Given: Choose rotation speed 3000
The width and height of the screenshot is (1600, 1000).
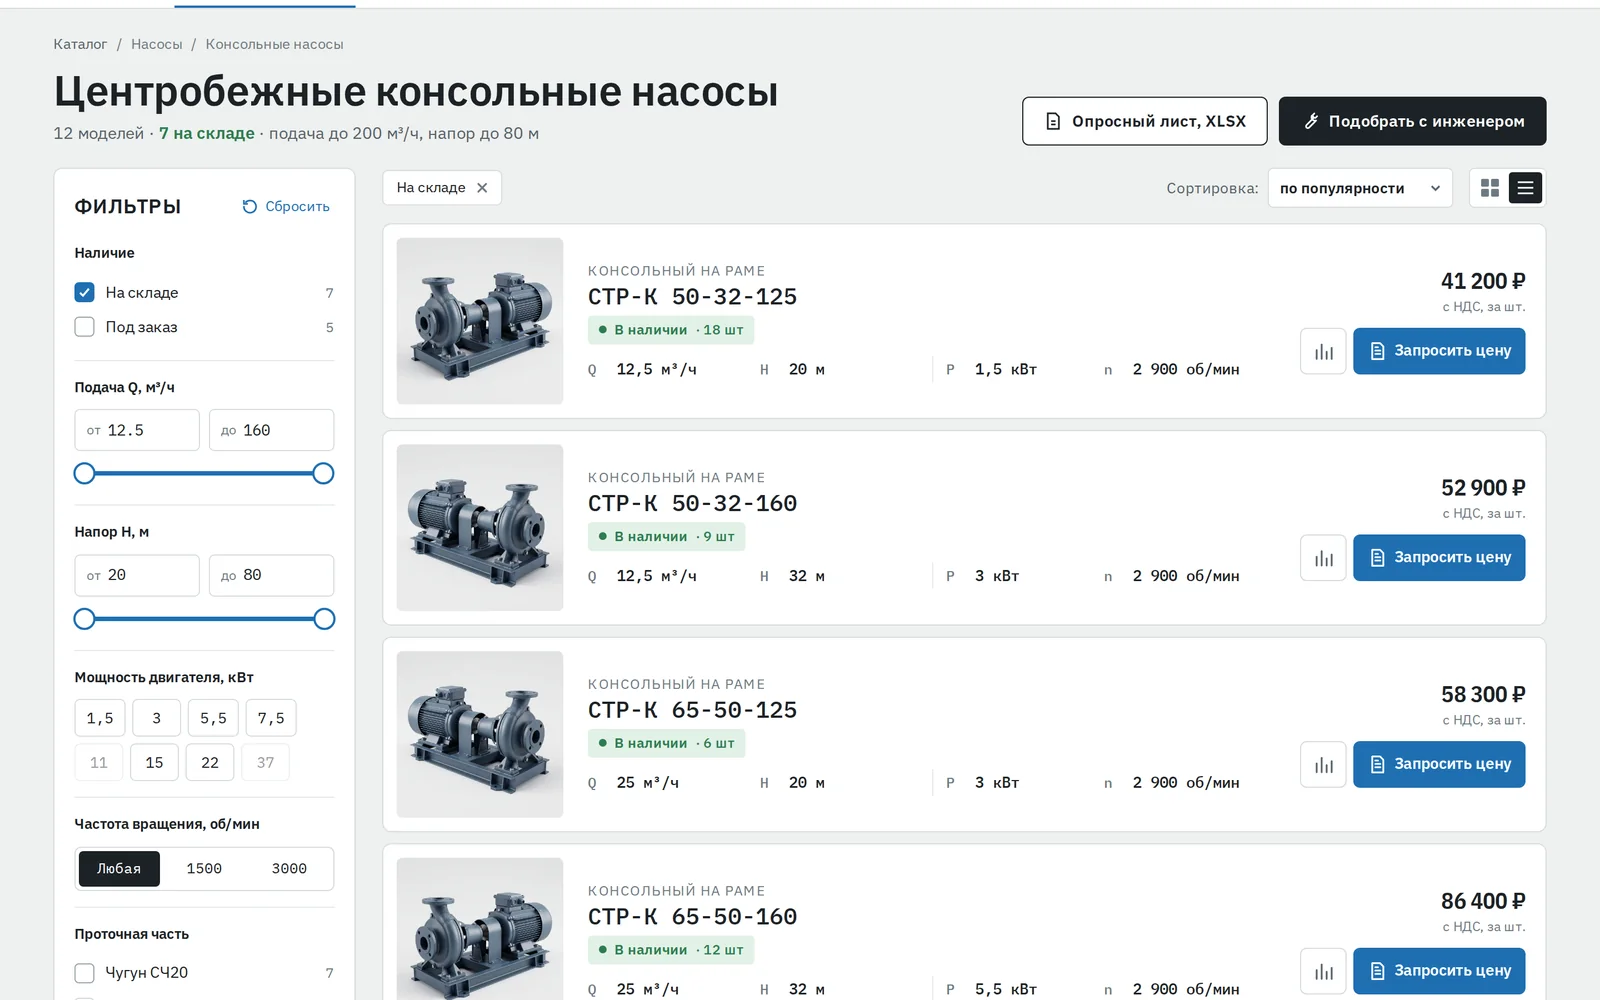Looking at the screenshot, I should coord(289,869).
